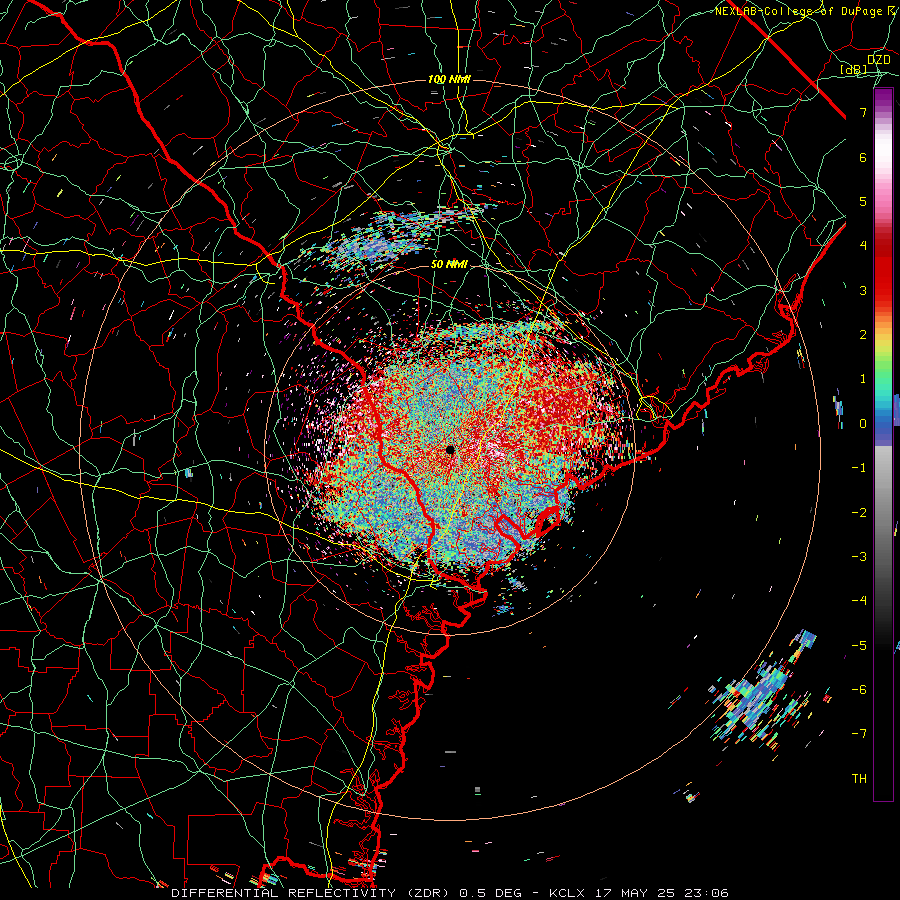
Task: Click the KCLX radar site center dot
Action: point(450,449)
